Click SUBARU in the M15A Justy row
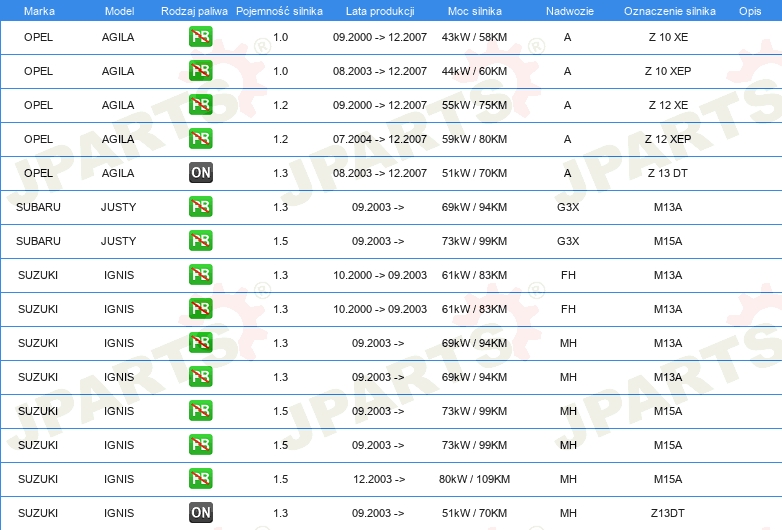 pos(38,241)
